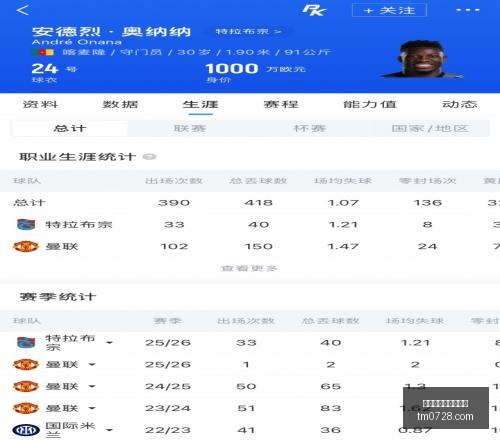Tap Trabzonspor crest in career table

tap(26, 224)
